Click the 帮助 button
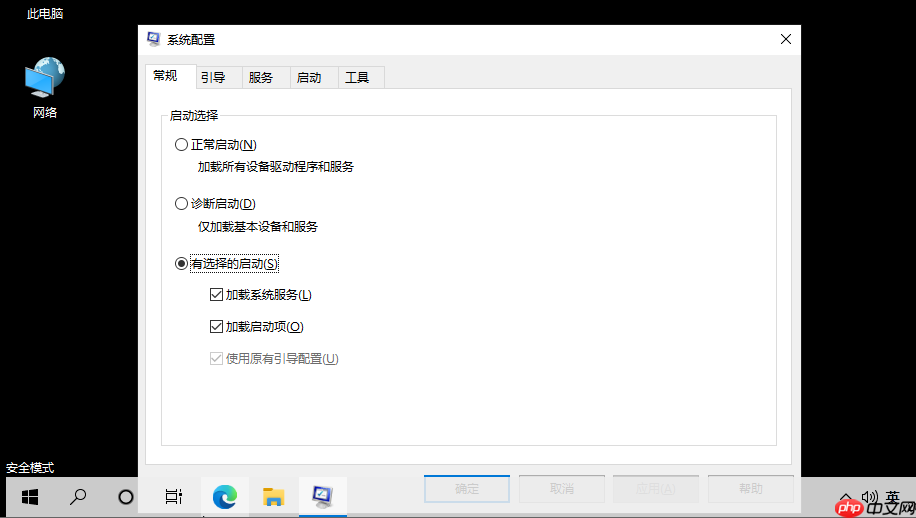 (x=751, y=488)
